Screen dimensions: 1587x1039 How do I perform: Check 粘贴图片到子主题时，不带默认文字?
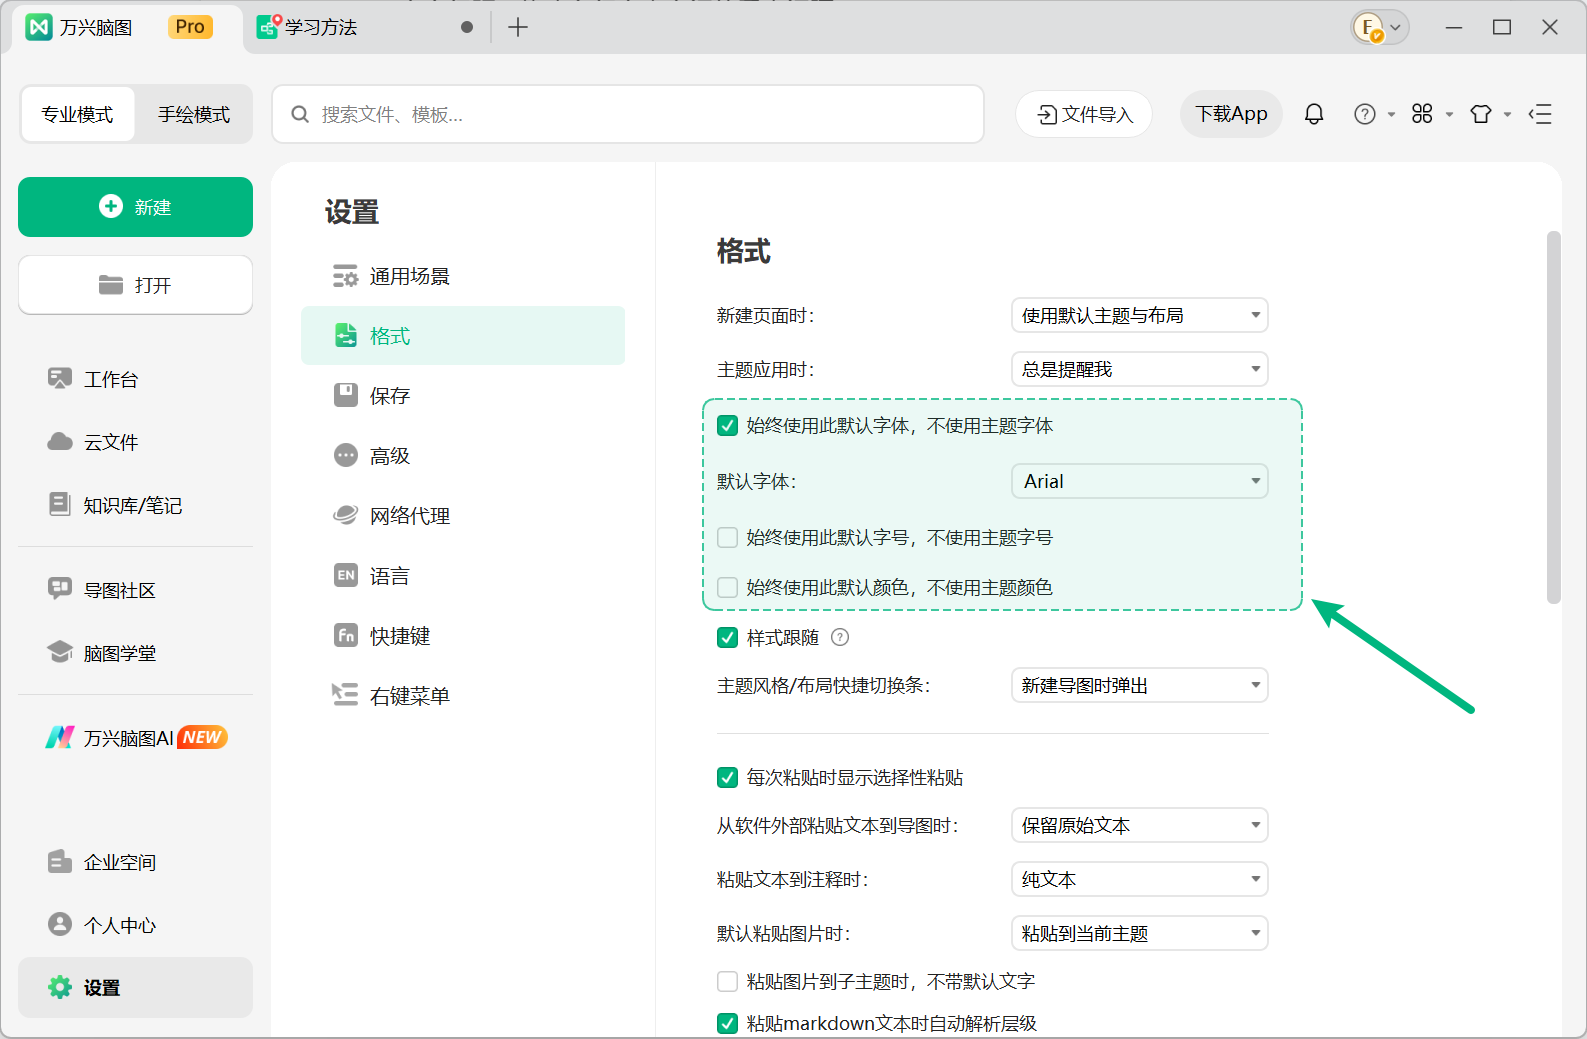click(x=728, y=982)
